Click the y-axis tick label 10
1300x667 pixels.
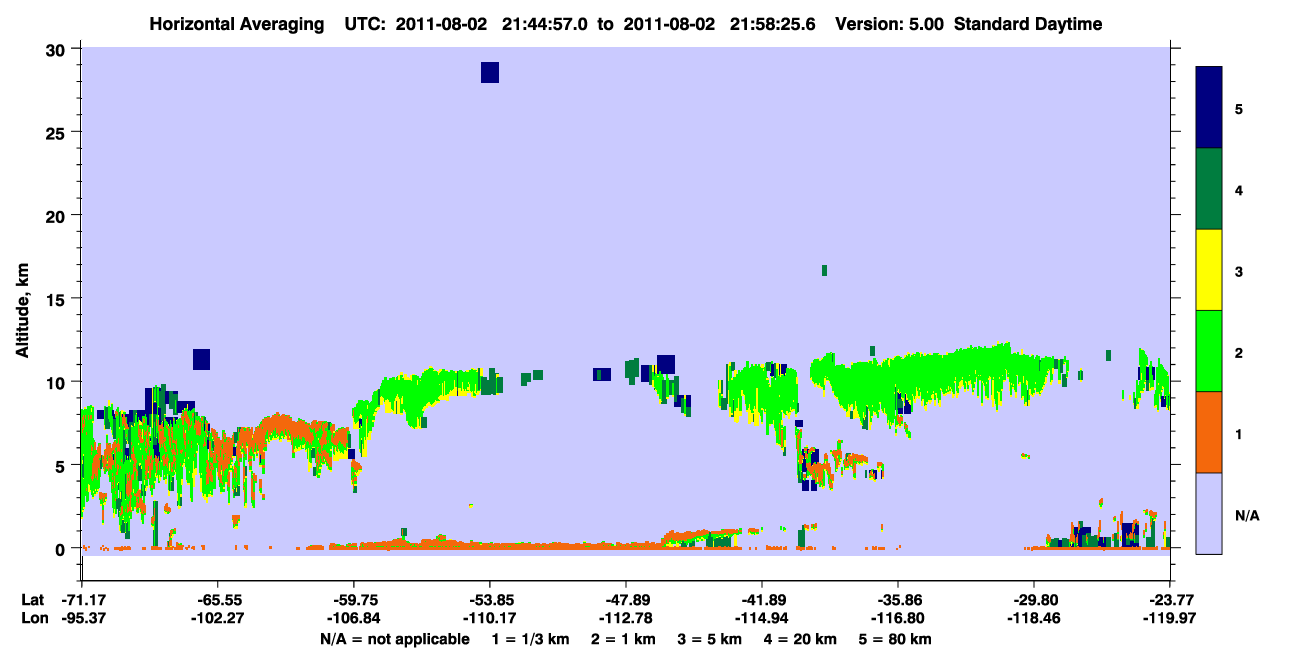pyautogui.click(x=58, y=382)
